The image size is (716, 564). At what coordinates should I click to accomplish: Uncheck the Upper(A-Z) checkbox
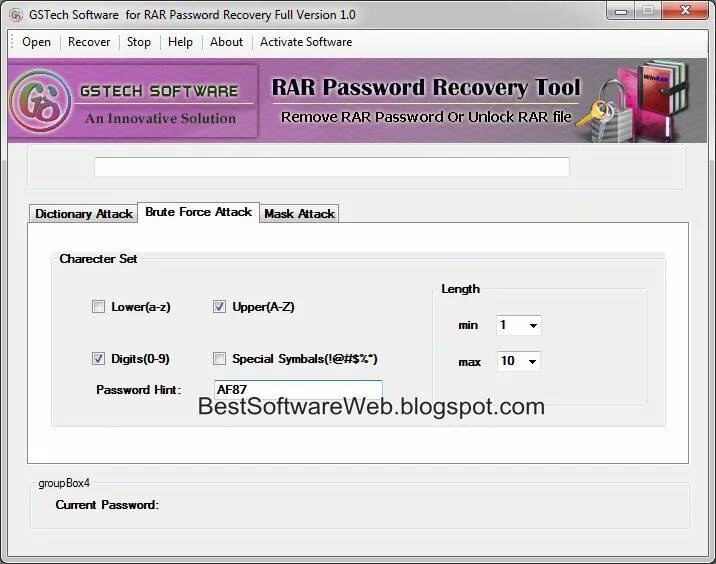219,306
